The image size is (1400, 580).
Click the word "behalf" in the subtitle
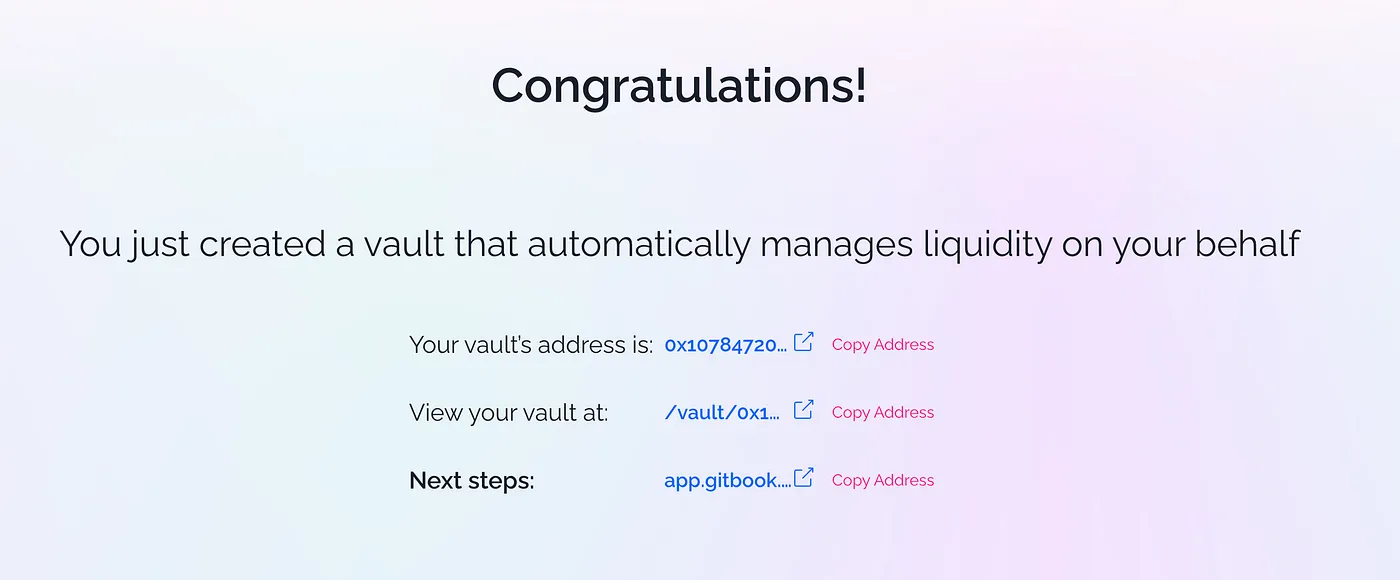1247,244
